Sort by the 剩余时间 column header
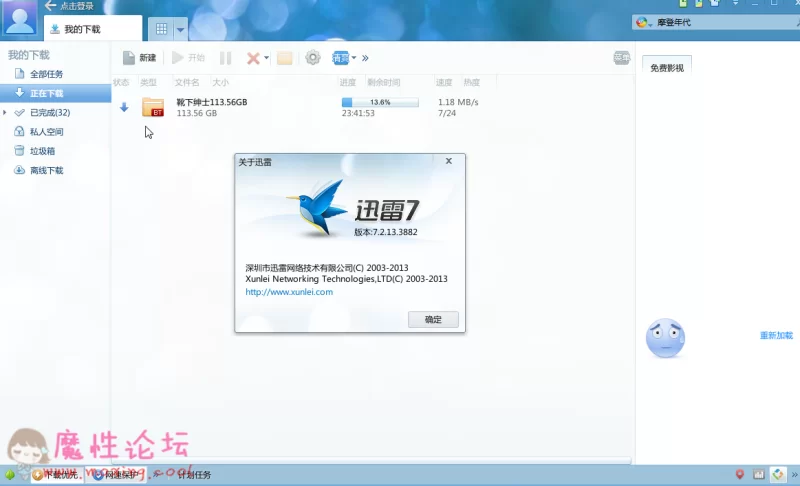The height and width of the screenshot is (486, 800). tap(384, 82)
